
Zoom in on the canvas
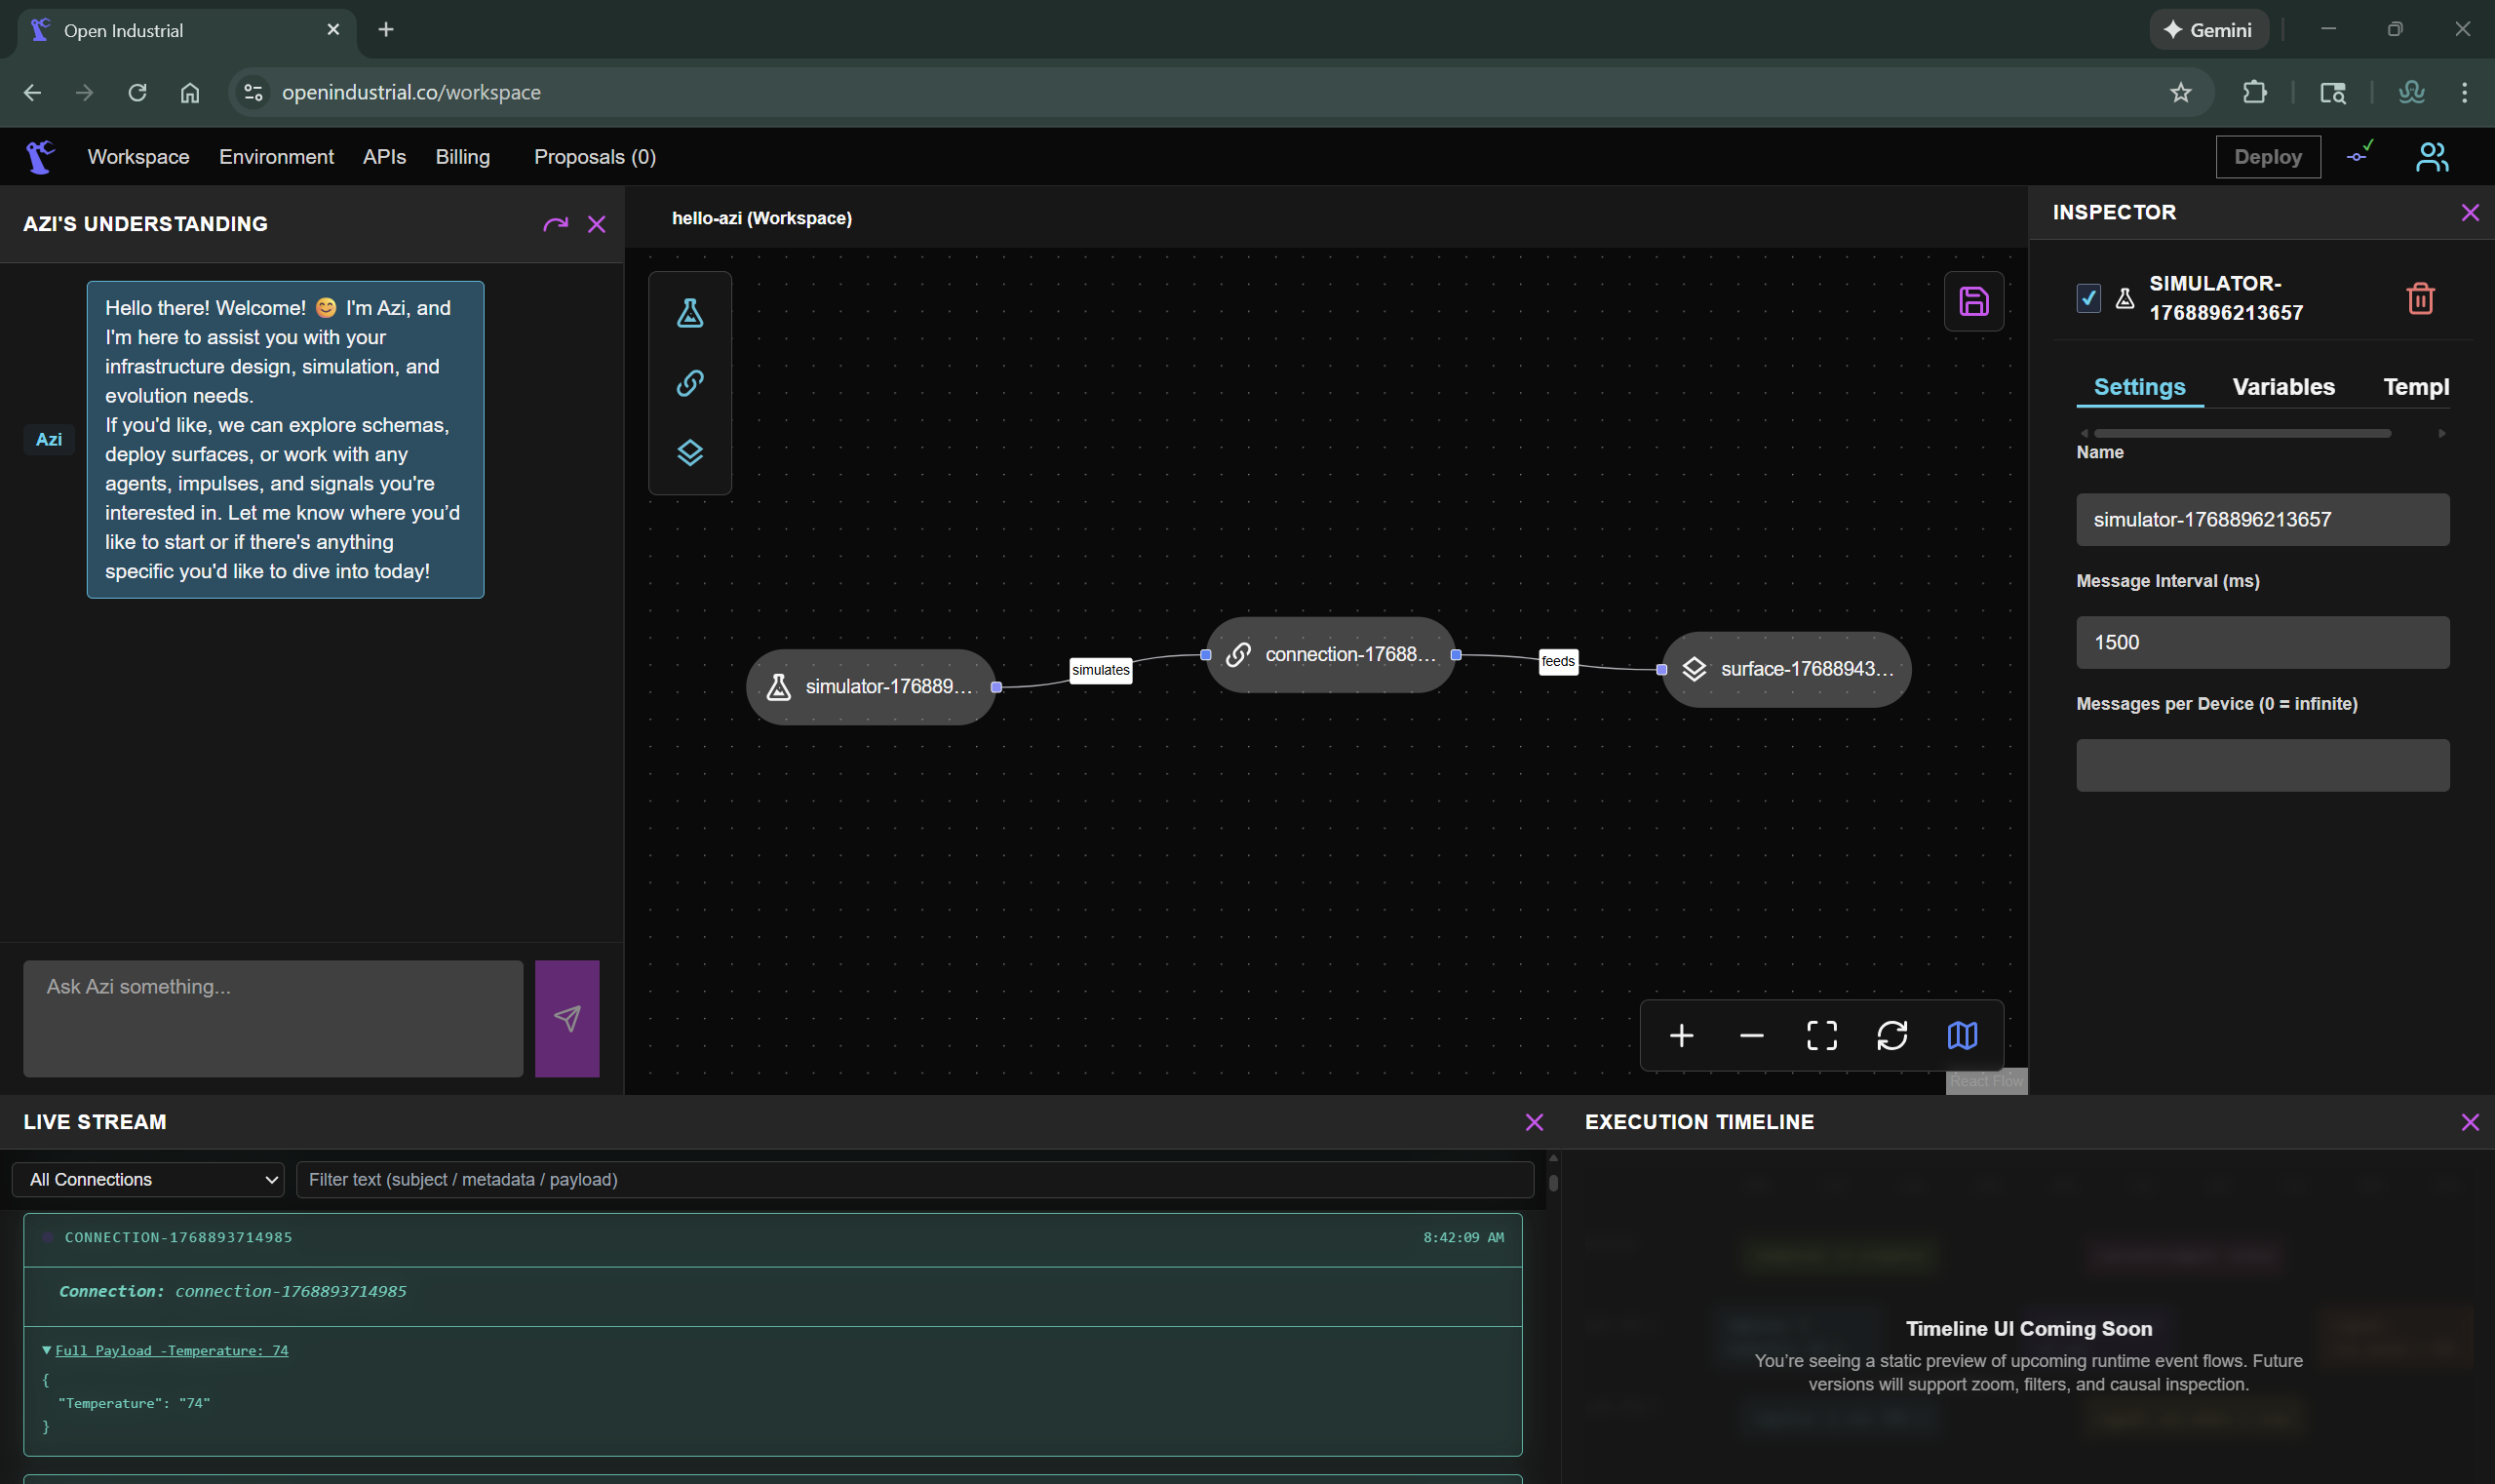point(1681,1035)
